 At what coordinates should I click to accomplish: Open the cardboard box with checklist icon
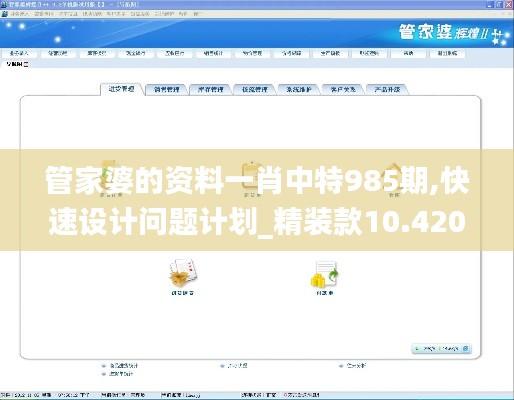(x=183, y=273)
